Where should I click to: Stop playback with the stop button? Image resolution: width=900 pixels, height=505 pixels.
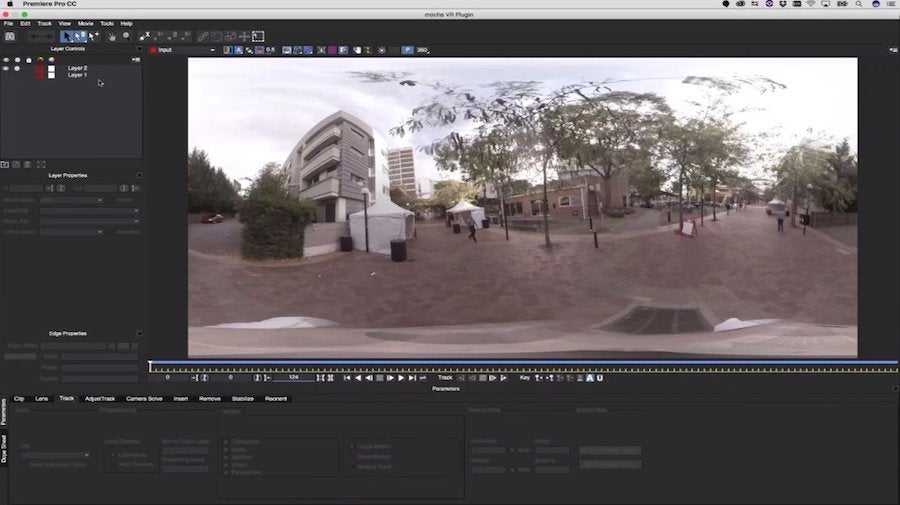pyautogui.click(x=379, y=378)
